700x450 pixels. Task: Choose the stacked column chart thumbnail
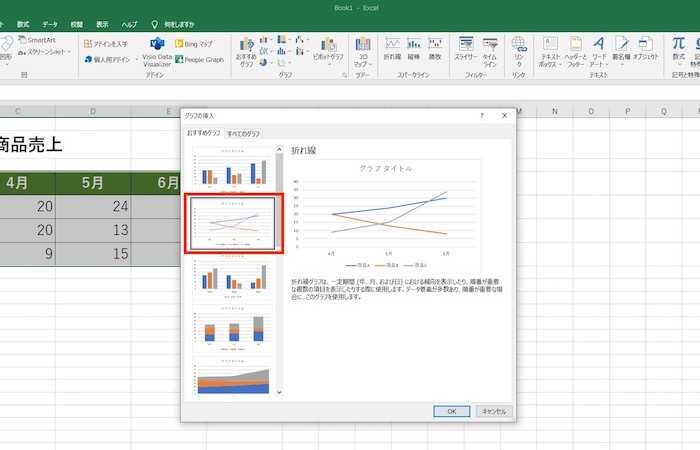(x=232, y=329)
